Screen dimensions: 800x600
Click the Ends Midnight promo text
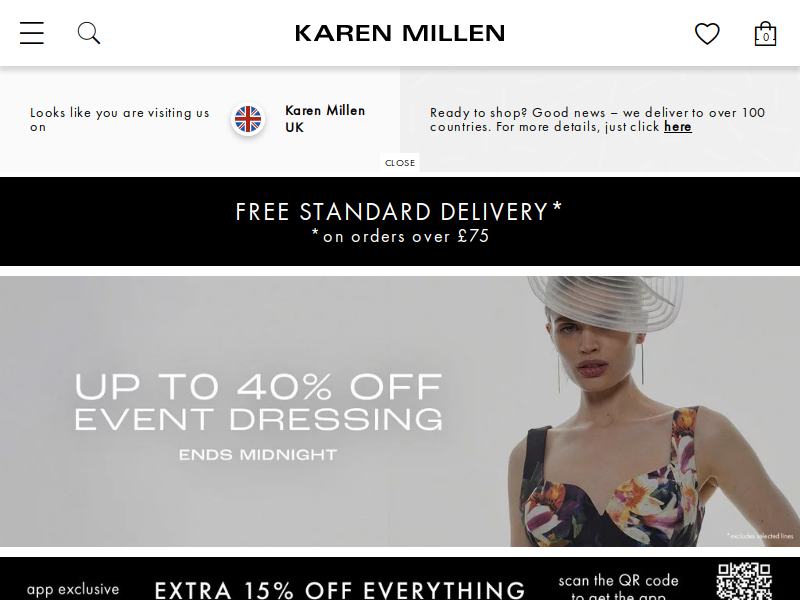coord(258,455)
